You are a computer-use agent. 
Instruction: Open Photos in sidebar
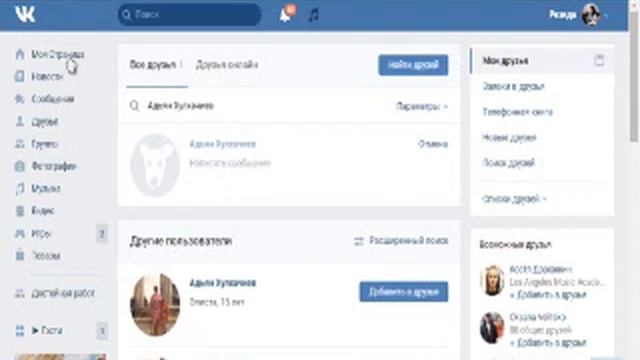[x=54, y=166]
